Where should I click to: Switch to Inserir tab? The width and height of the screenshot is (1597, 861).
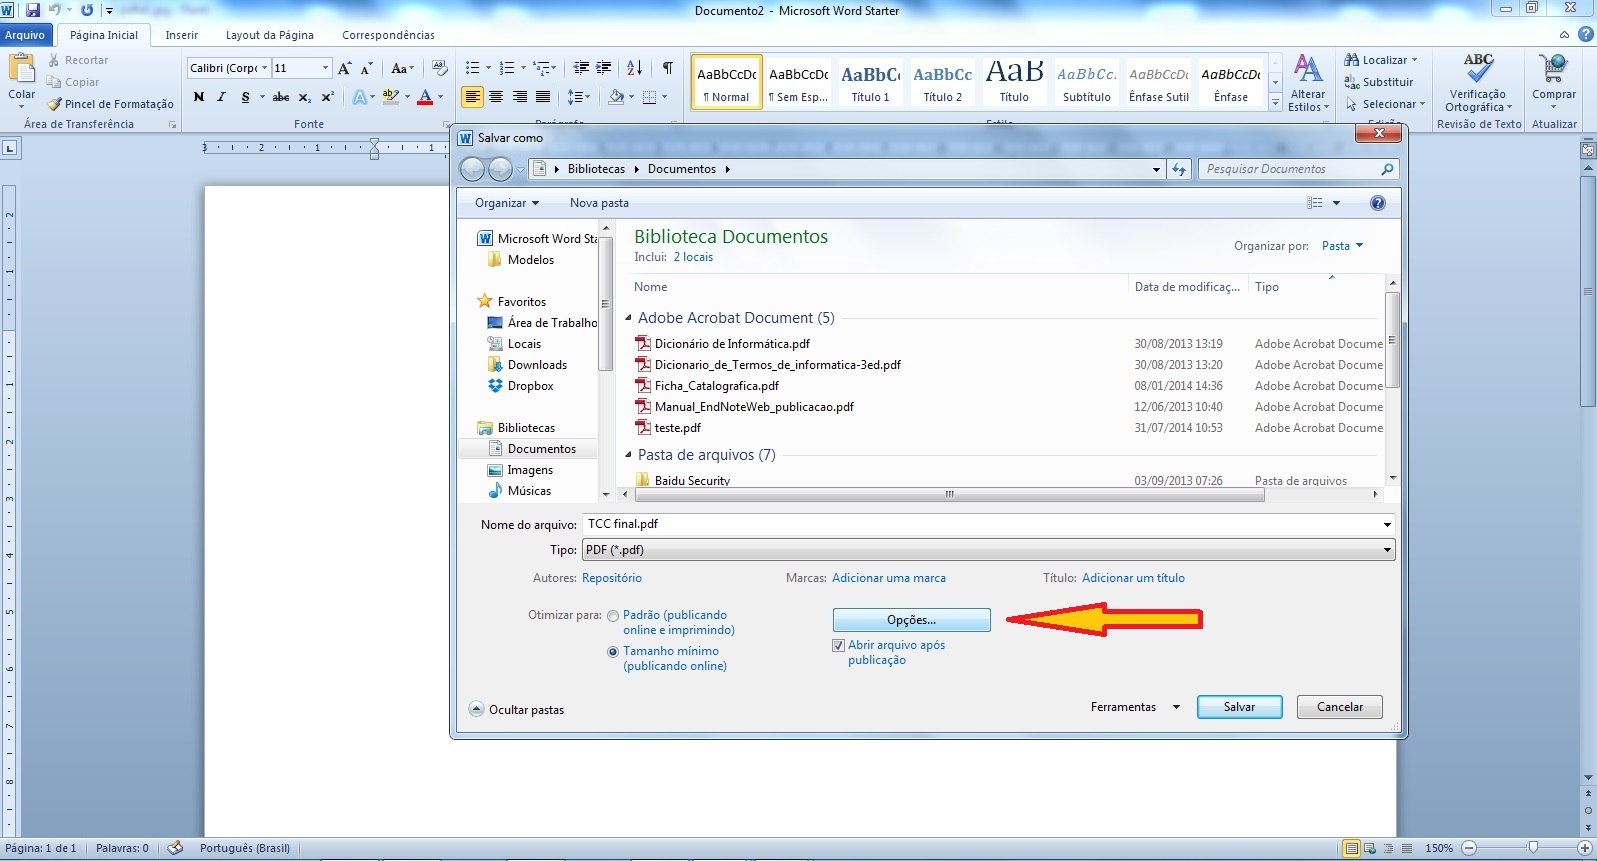pos(182,35)
